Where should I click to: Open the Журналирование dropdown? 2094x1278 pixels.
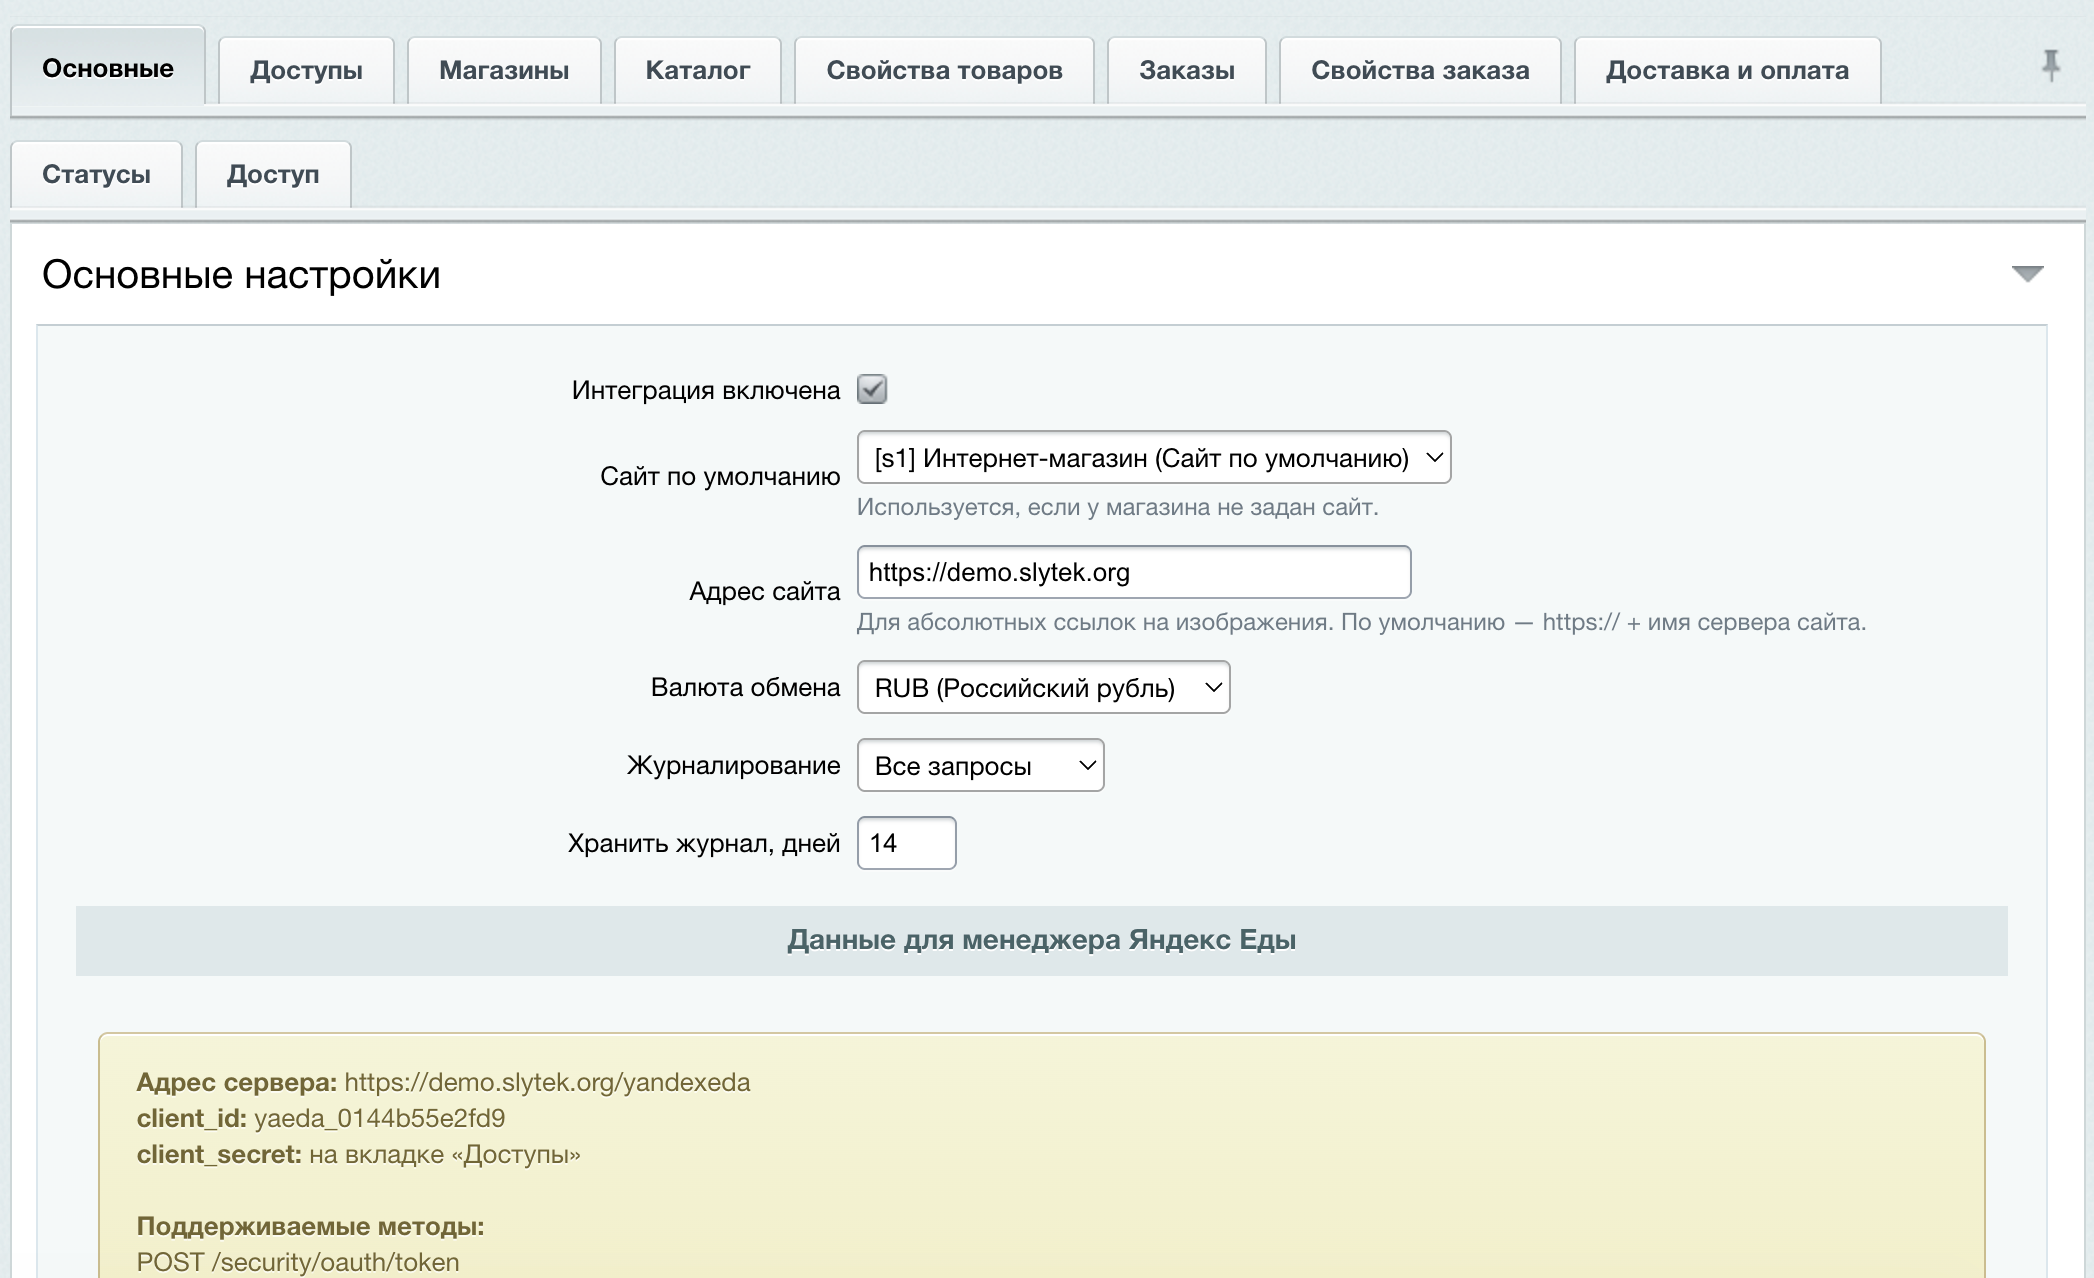click(x=980, y=766)
